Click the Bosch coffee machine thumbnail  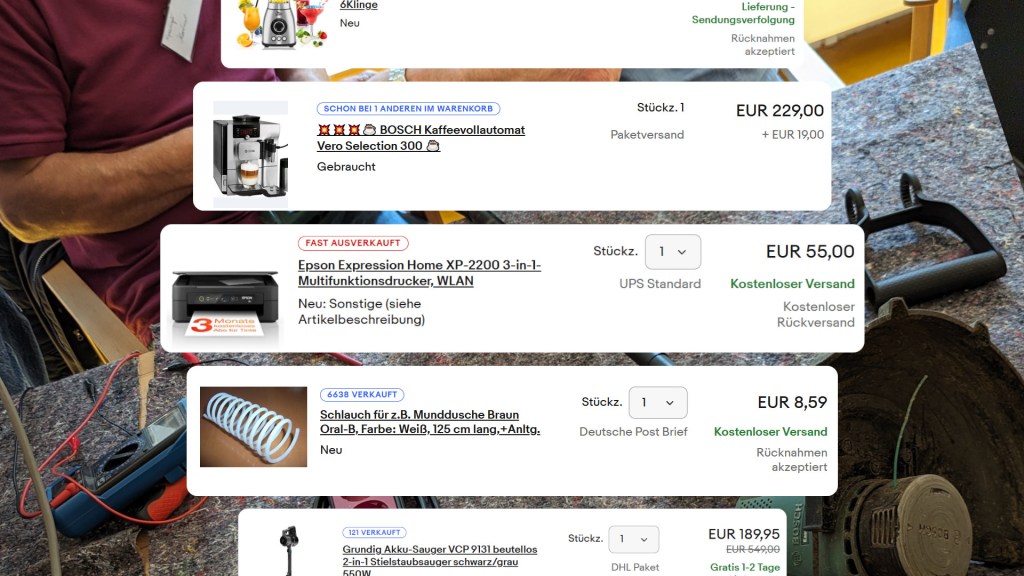click(x=251, y=154)
